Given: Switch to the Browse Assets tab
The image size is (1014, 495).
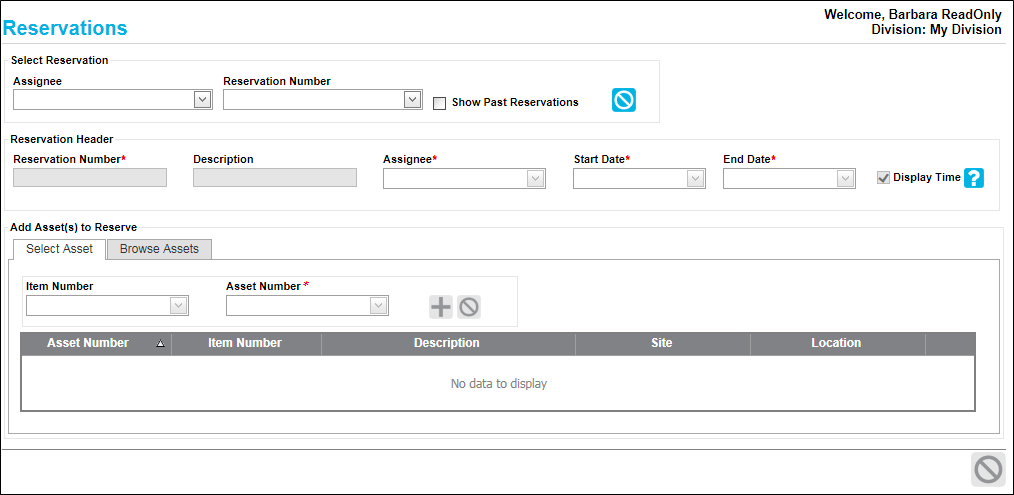Looking at the screenshot, I should (159, 249).
